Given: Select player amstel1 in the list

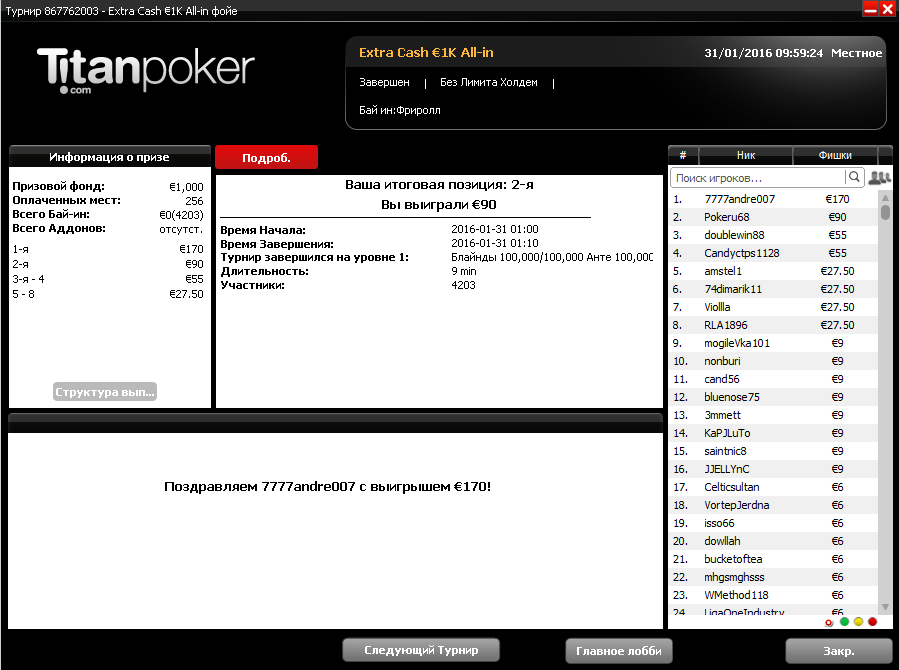Looking at the screenshot, I should [773, 271].
